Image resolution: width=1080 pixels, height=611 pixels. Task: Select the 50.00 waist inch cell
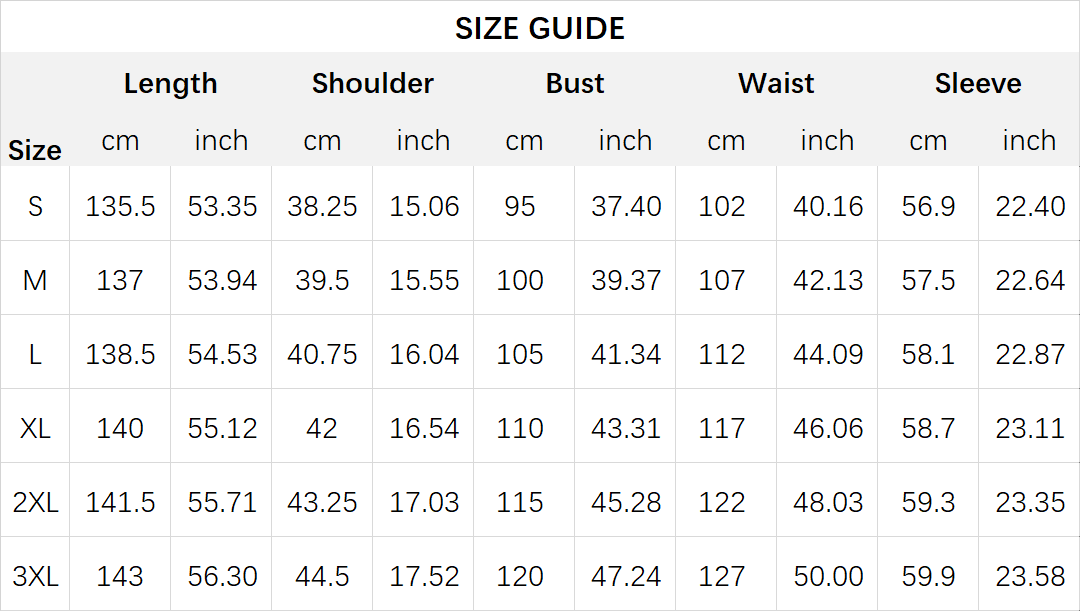coord(827,577)
